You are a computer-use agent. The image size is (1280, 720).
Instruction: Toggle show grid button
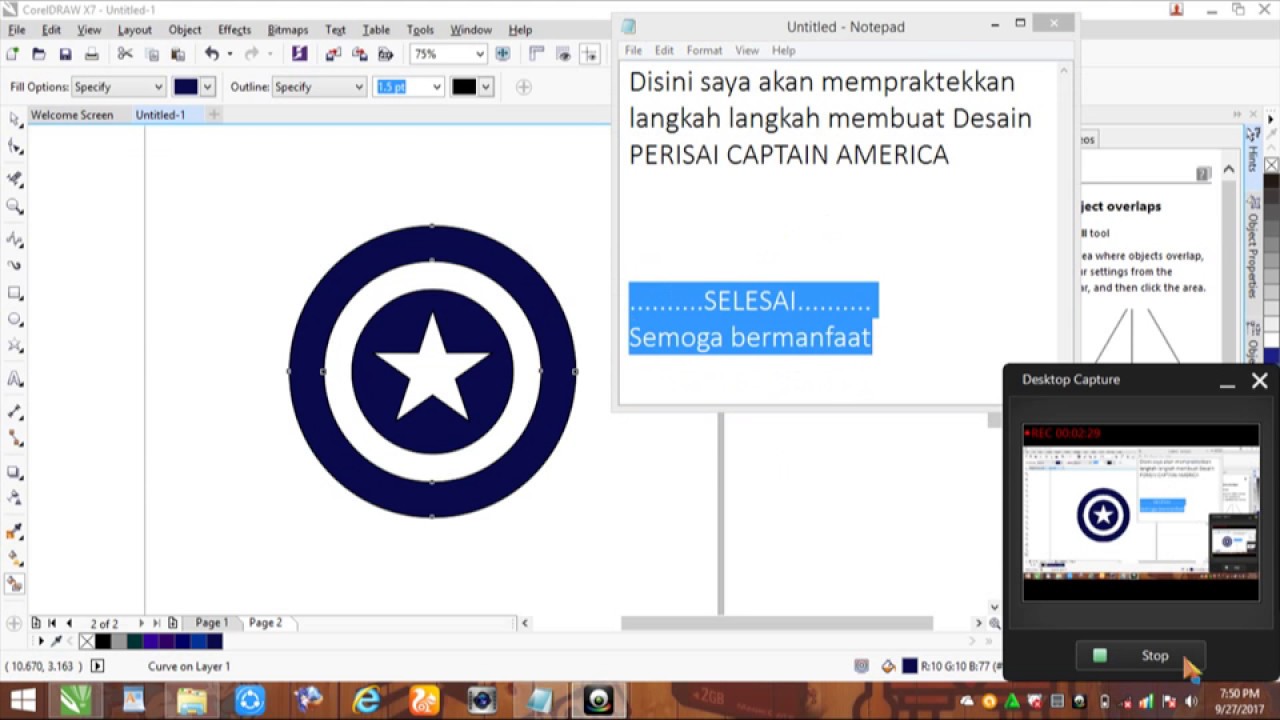[566, 54]
